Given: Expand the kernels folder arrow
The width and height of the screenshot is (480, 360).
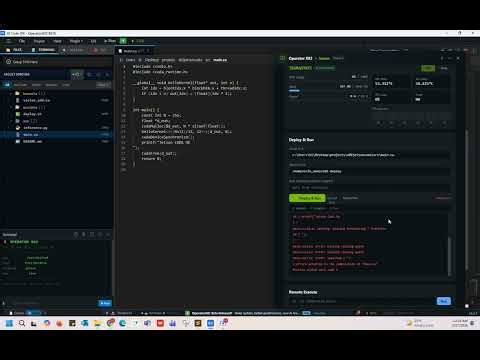Looking at the screenshot, I should pos(11,94).
